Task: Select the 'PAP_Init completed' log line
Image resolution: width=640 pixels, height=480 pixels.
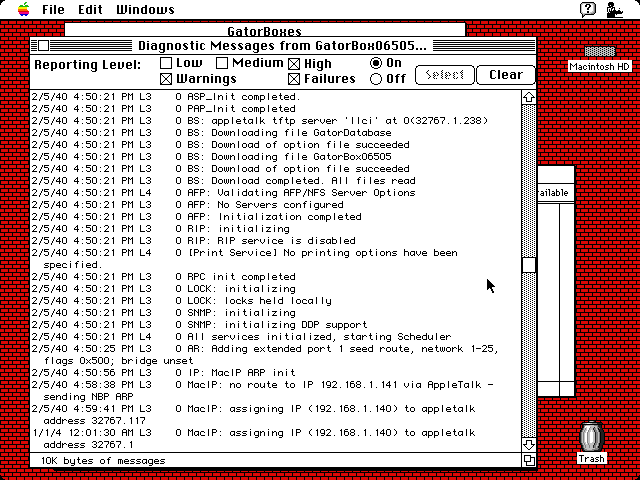Action: 276,109
